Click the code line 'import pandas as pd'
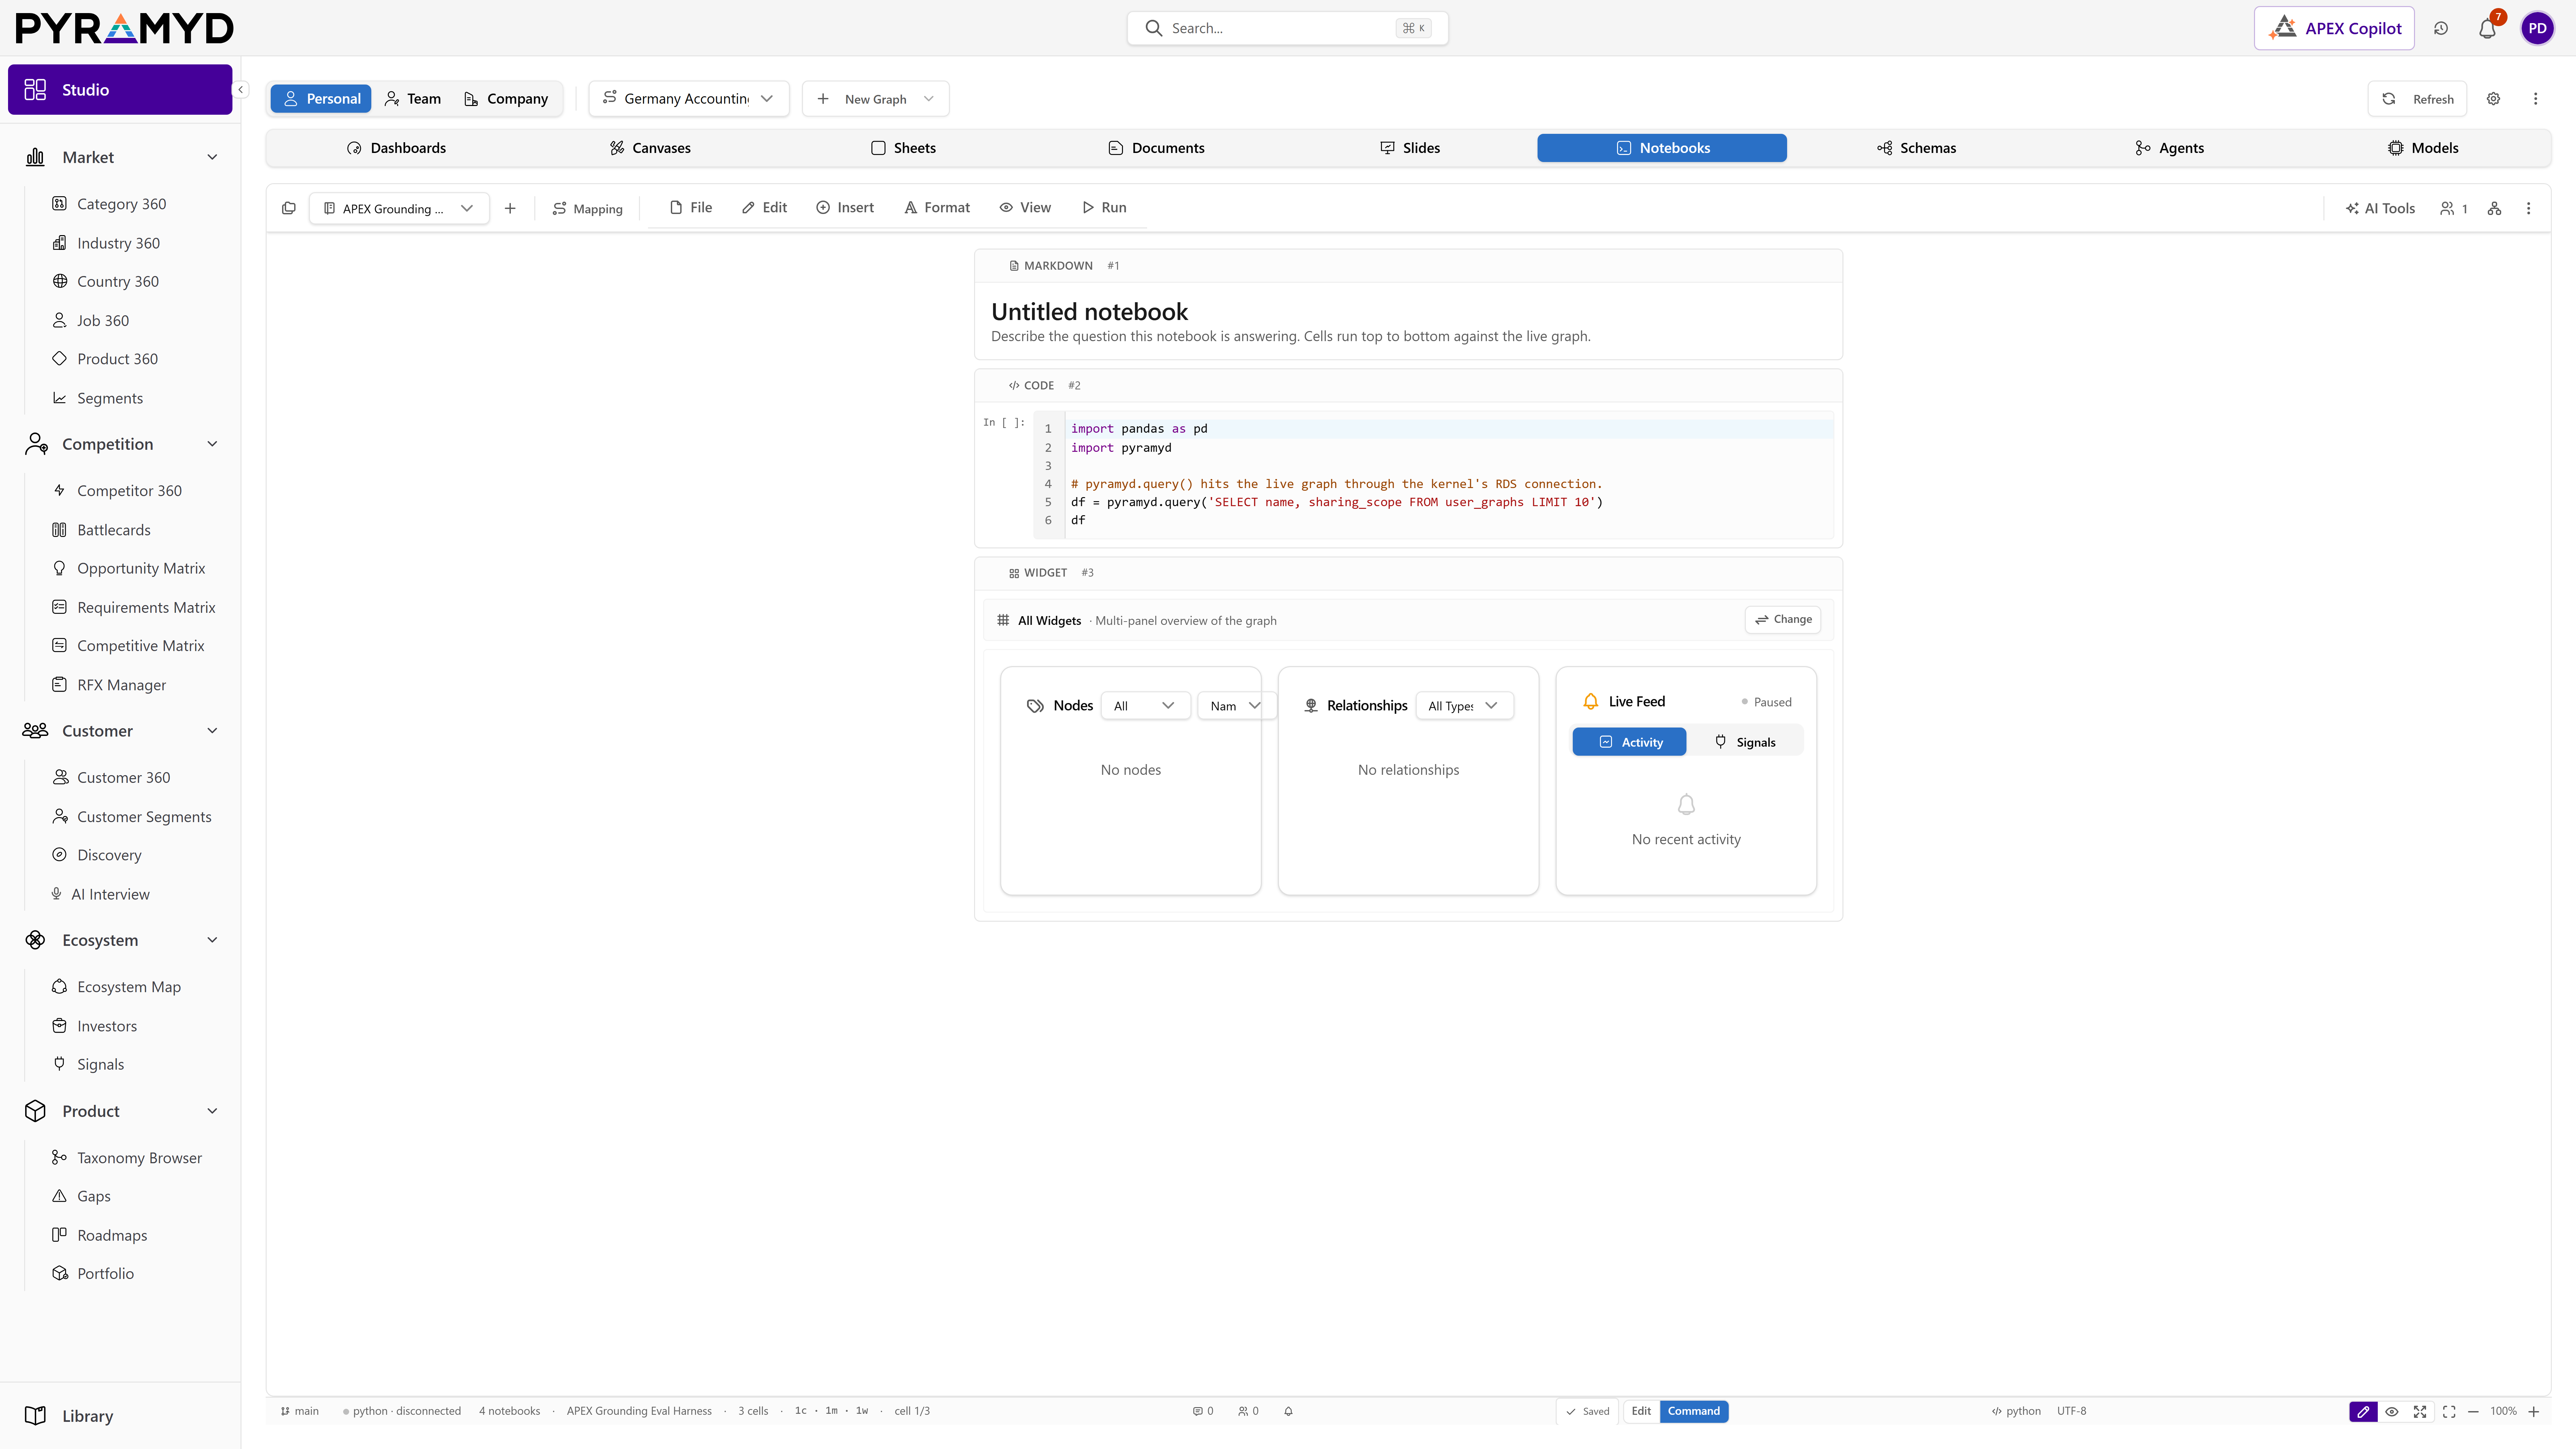This screenshot has height=1449, width=2576. (x=1139, y=429)
